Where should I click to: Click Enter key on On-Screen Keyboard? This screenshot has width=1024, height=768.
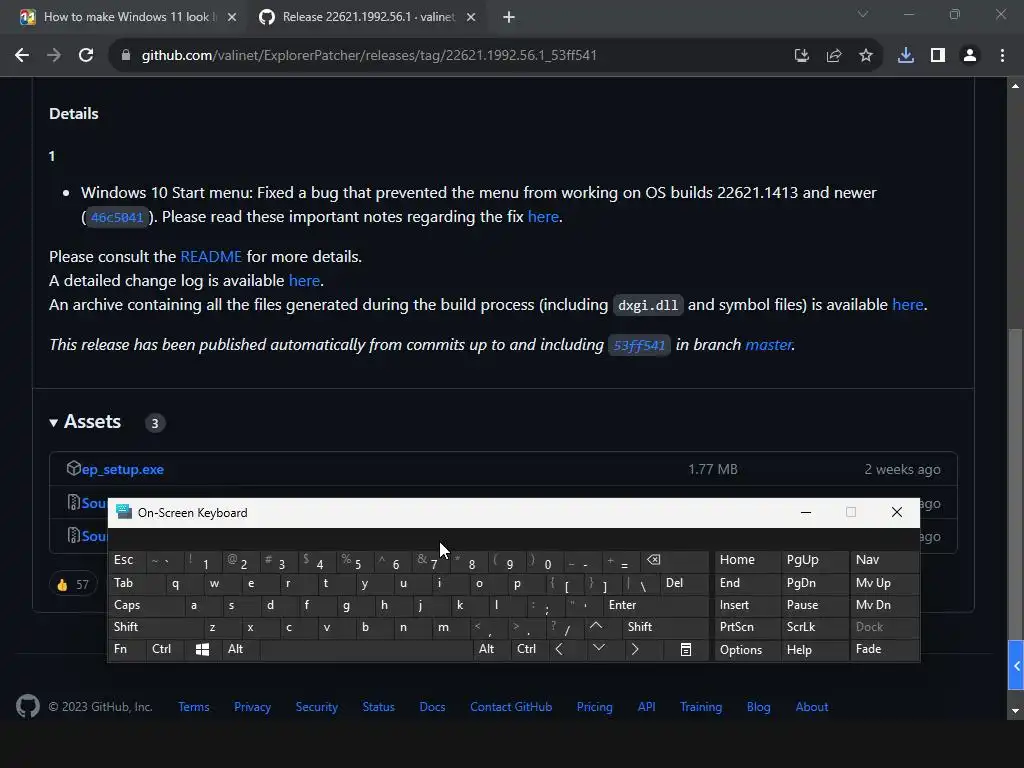(656, 605)
